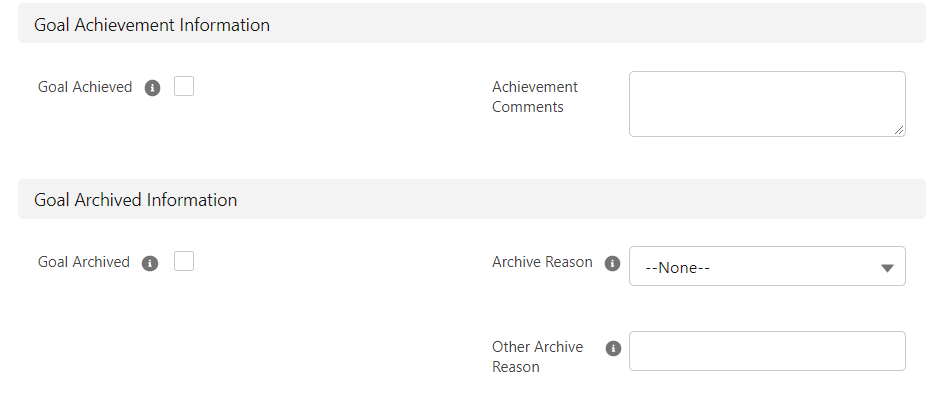Show help icon for Other Archive Reason
The image size is (944, 393).
613,348
